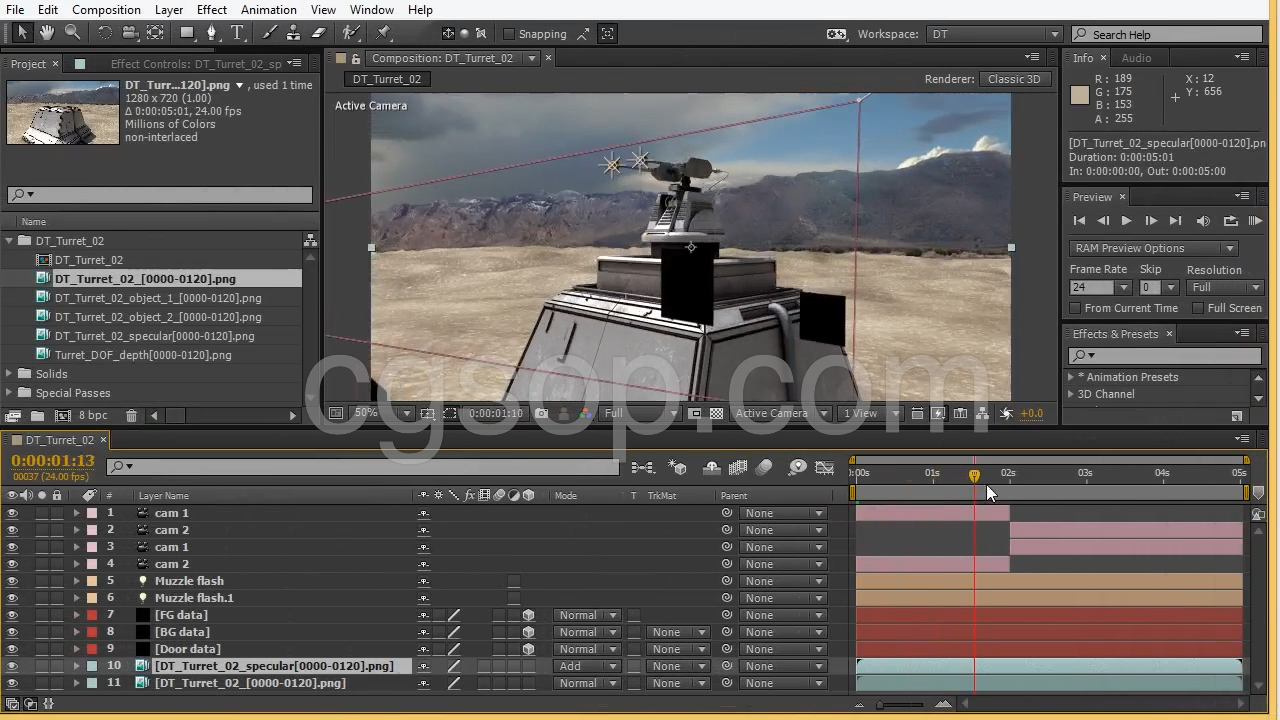Select the Pen tool
Screen dimensions: 1280x720
click(212, 33)
